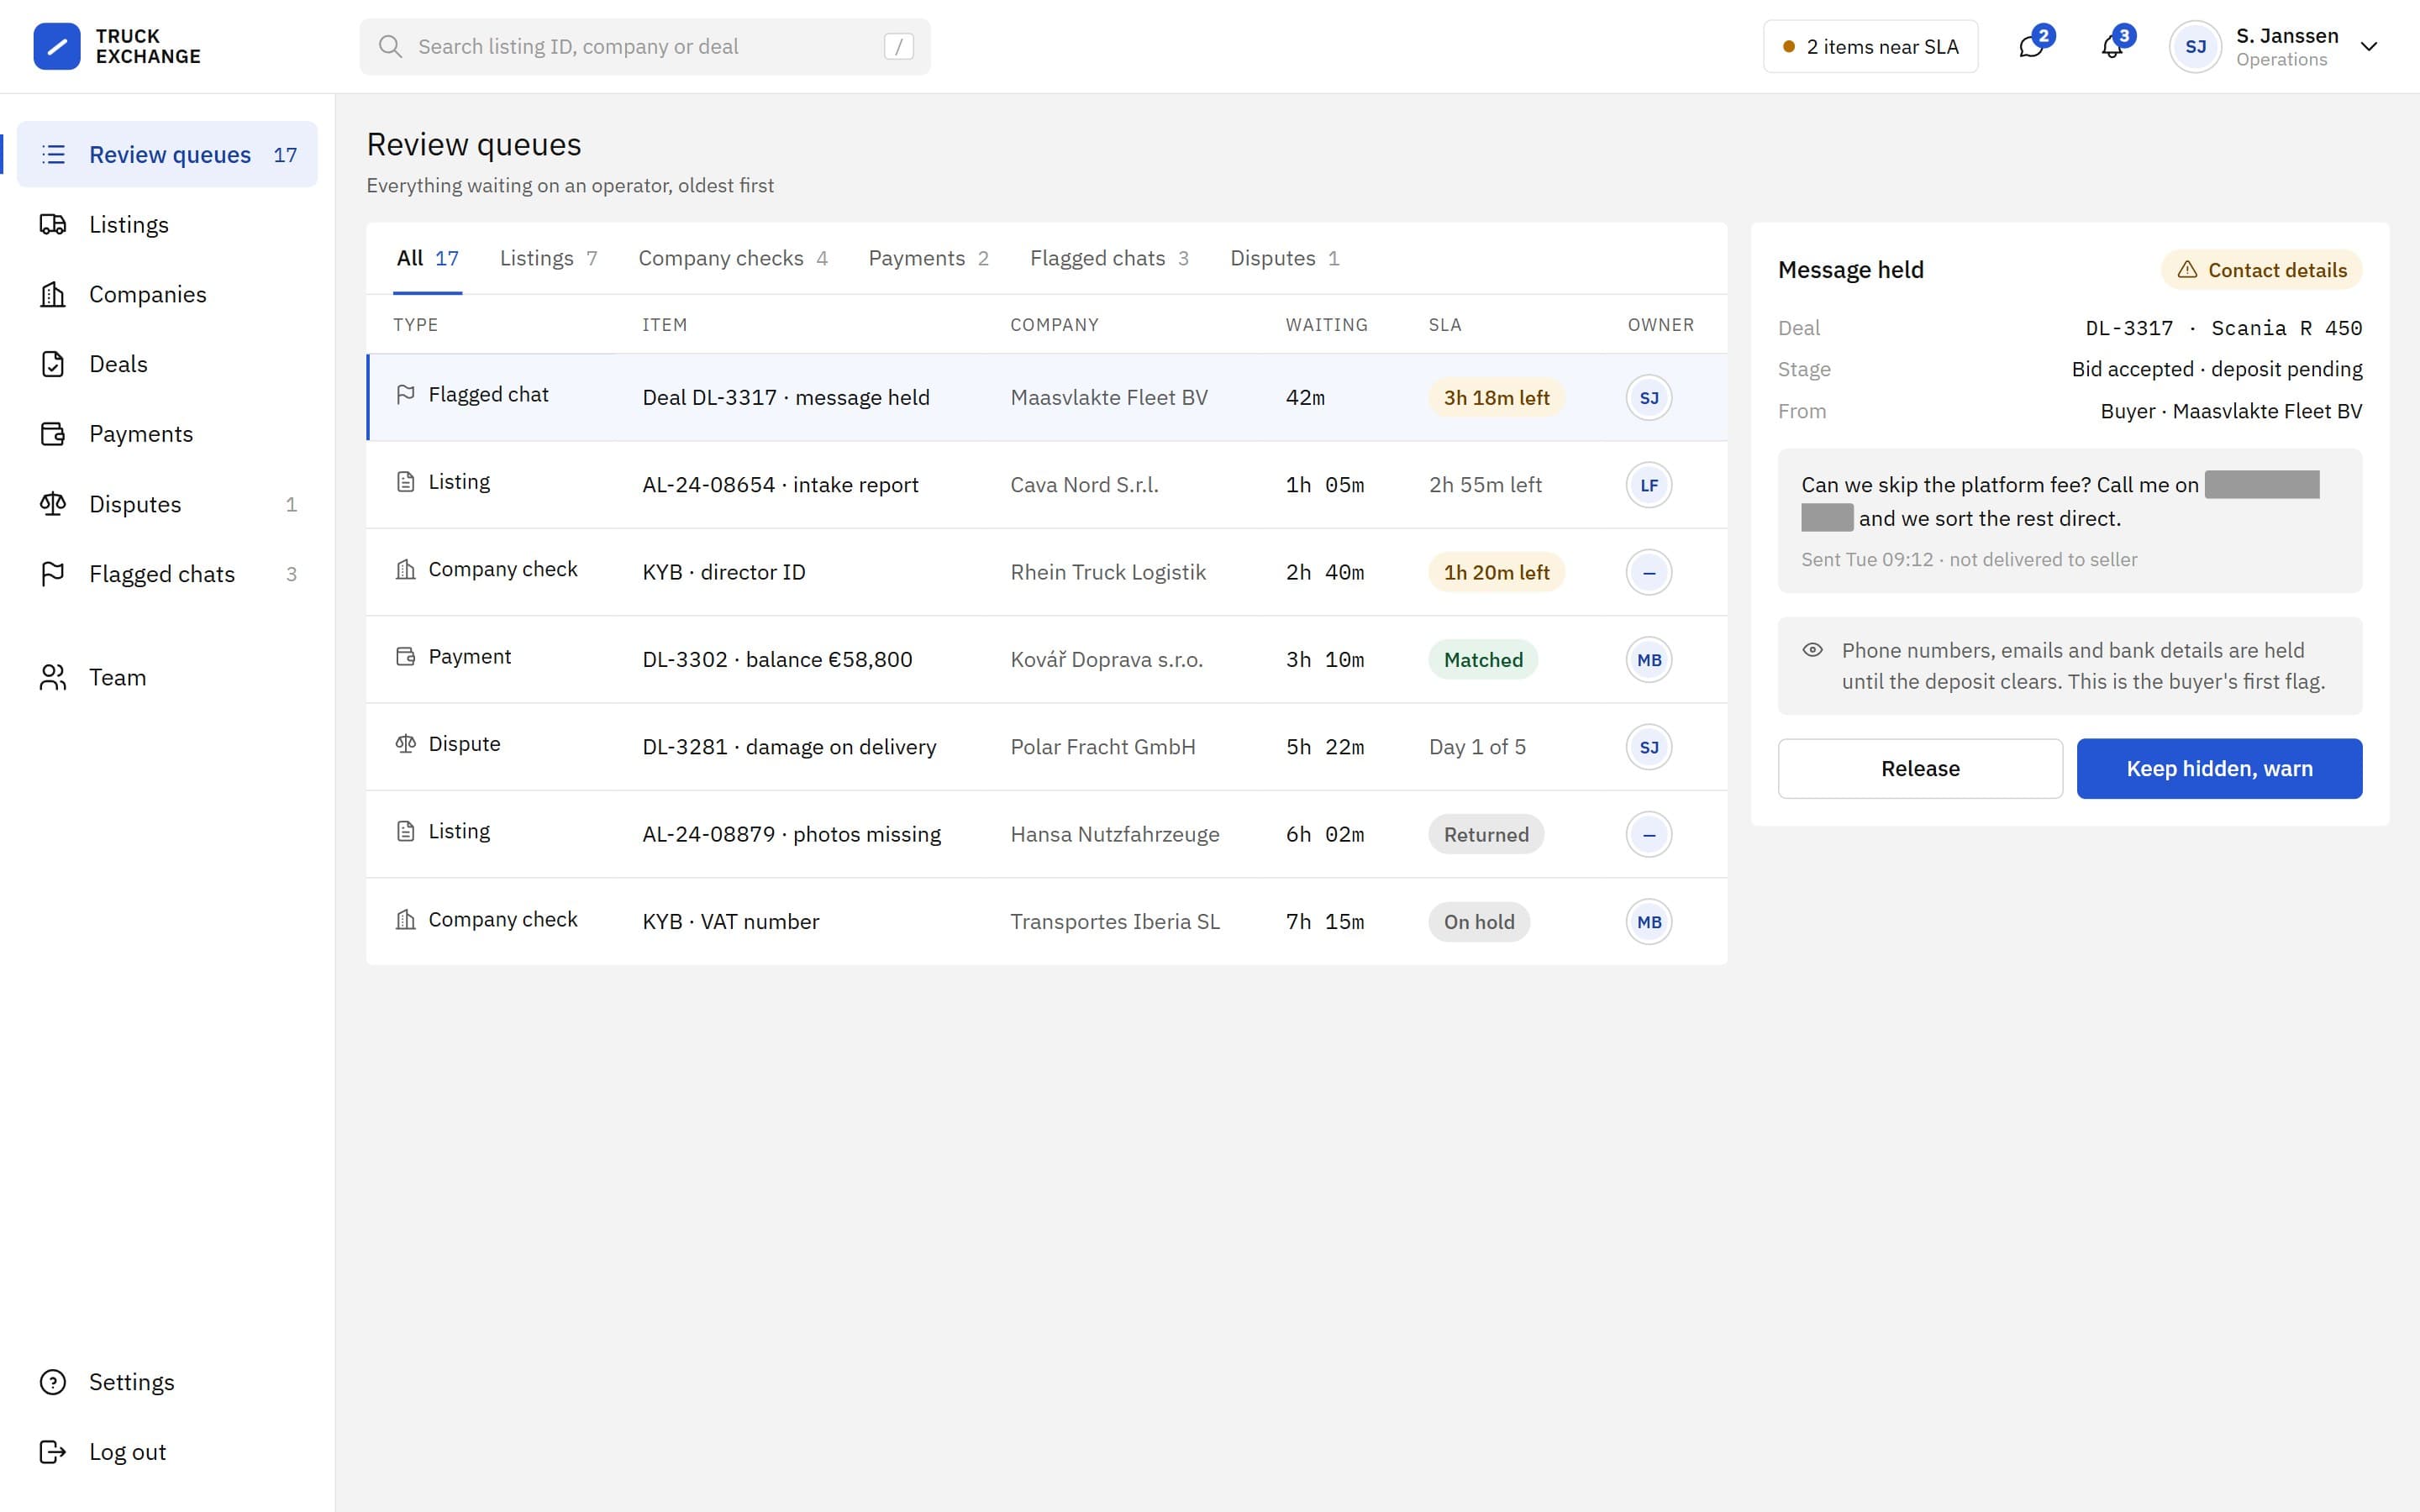
Task: Open Team in the sidebar
Action: [168, 677]
